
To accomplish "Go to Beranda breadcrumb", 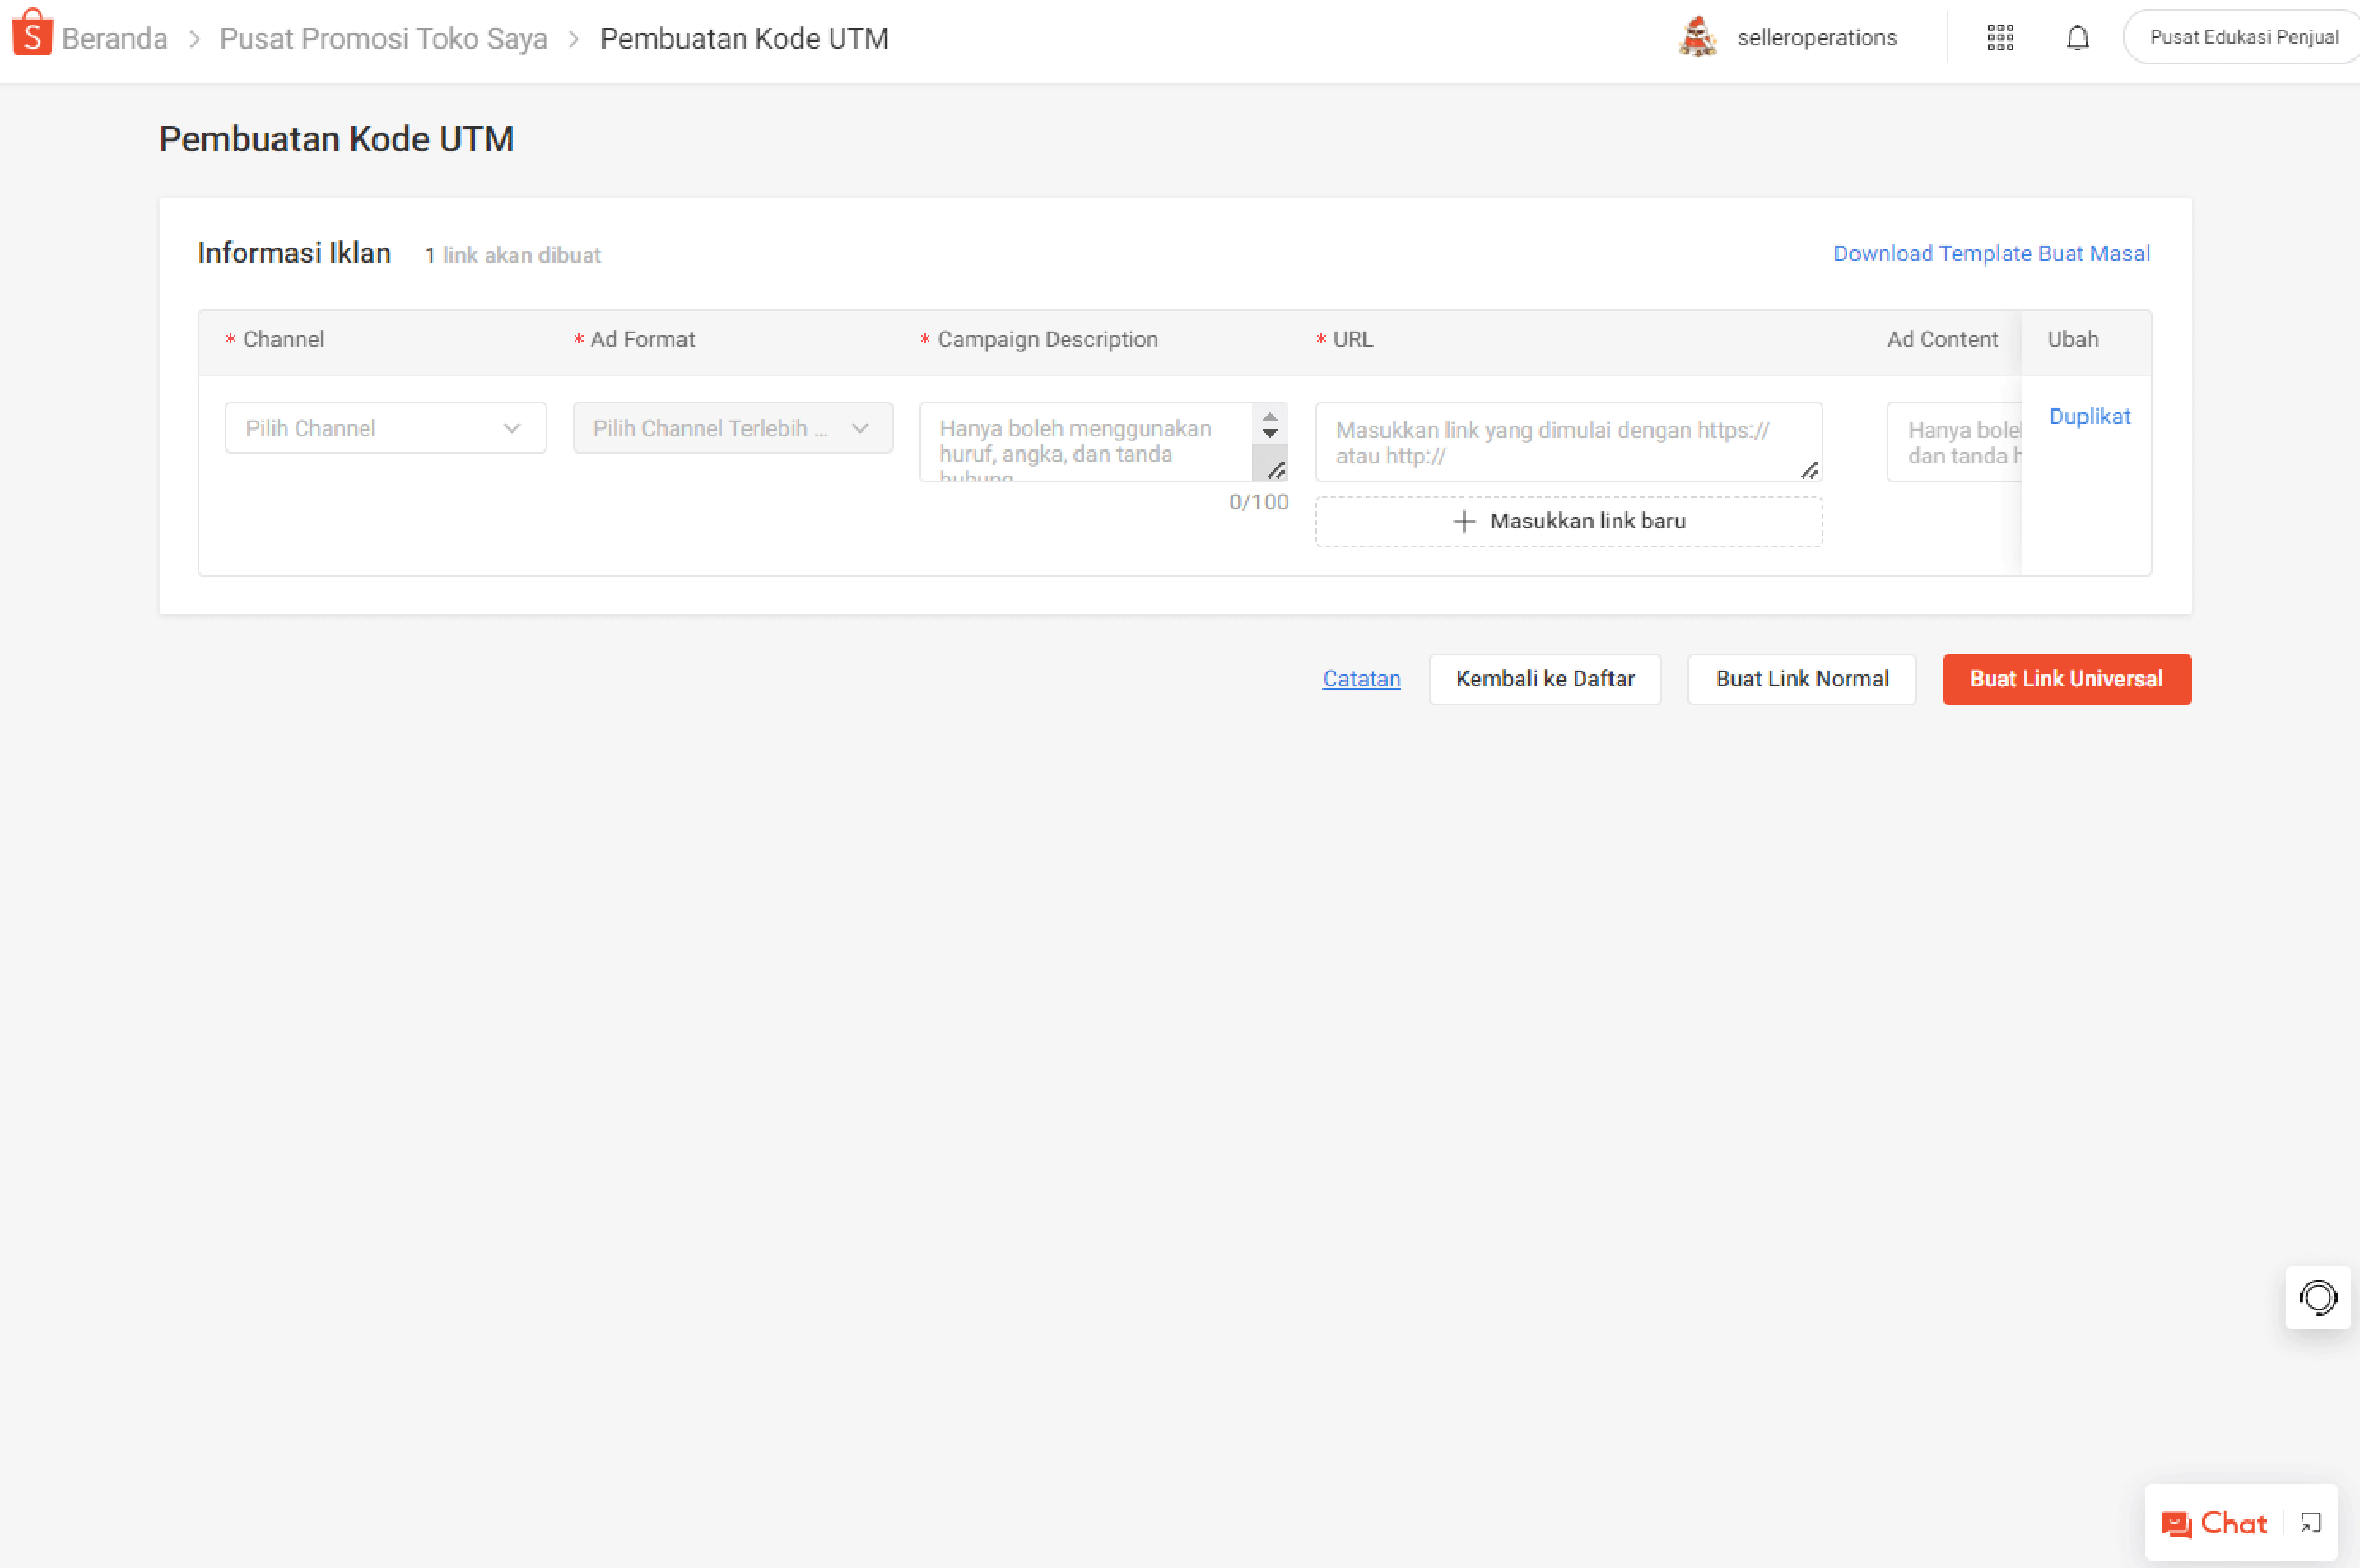I will point(114,38).
